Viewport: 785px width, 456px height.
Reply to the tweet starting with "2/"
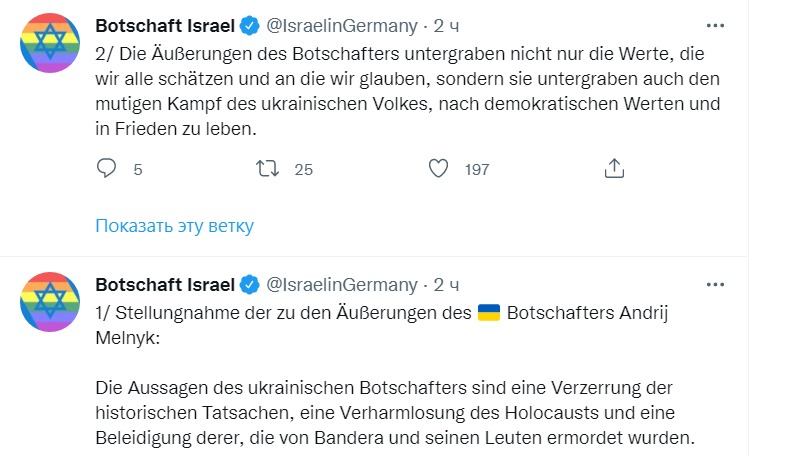(x=107, y=169)
